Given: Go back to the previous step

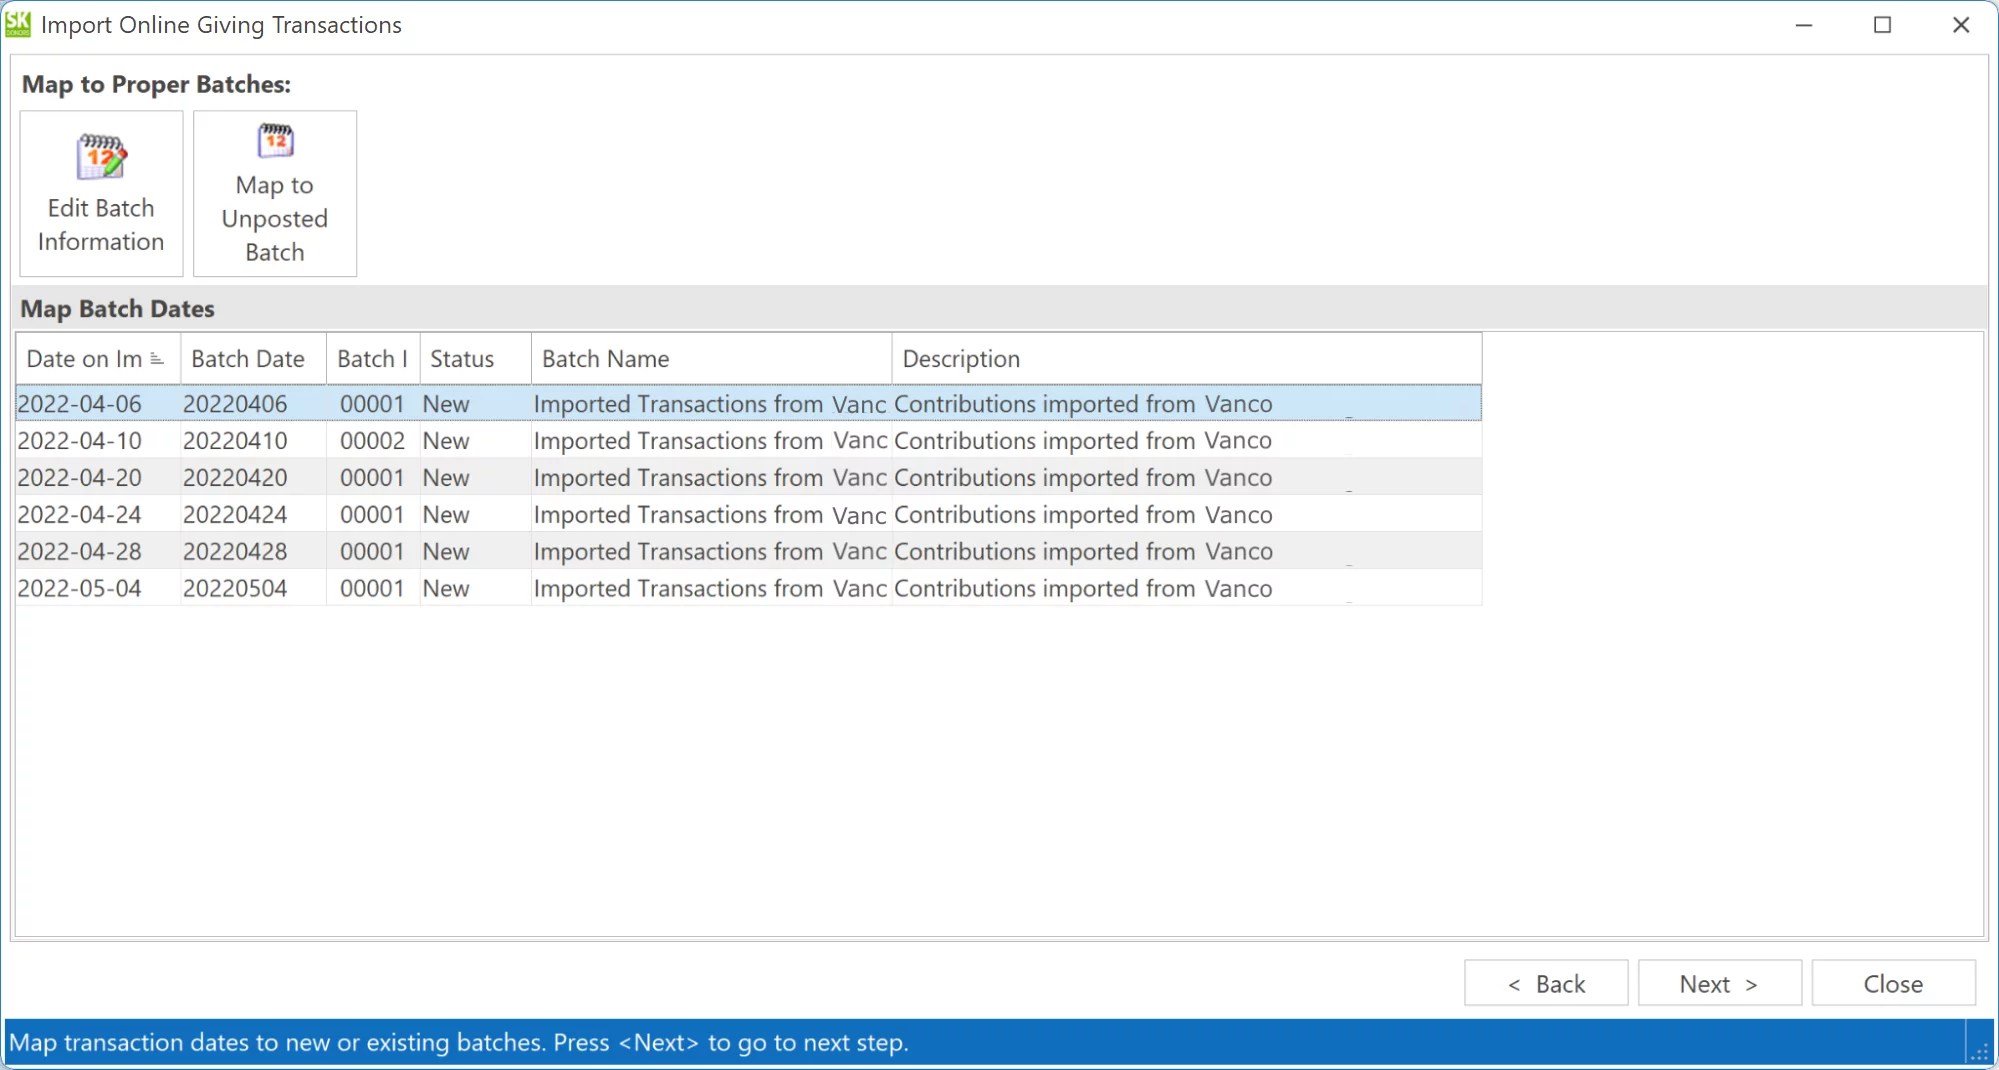Looking at the screenshot, I should [x=1546, y=984].
